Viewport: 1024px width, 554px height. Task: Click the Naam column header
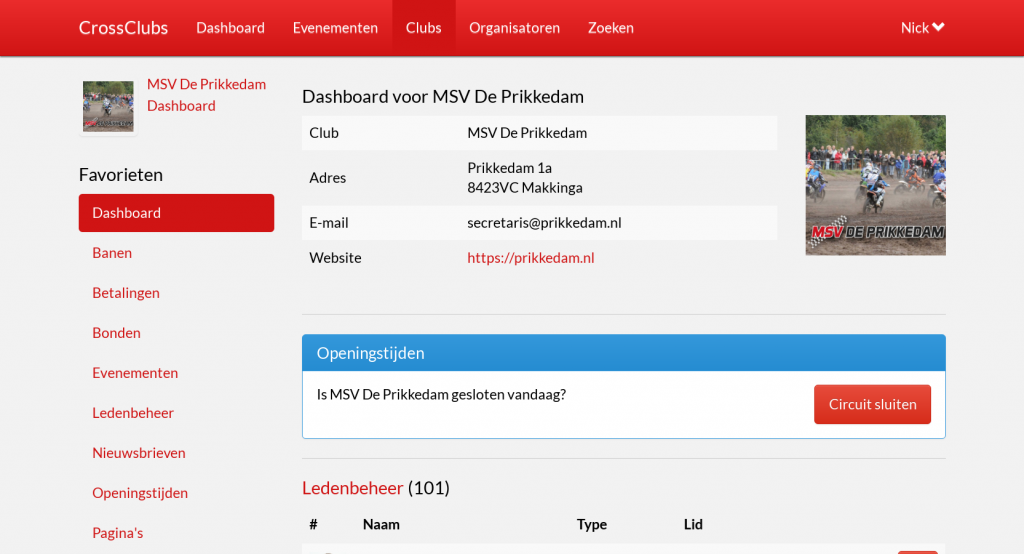[x=381, y=525]
